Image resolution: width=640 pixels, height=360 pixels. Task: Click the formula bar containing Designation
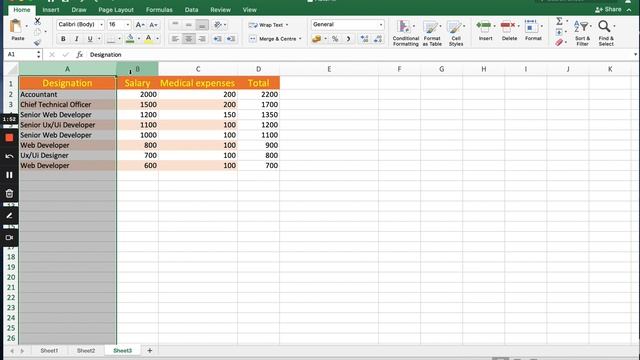(359, 55)
